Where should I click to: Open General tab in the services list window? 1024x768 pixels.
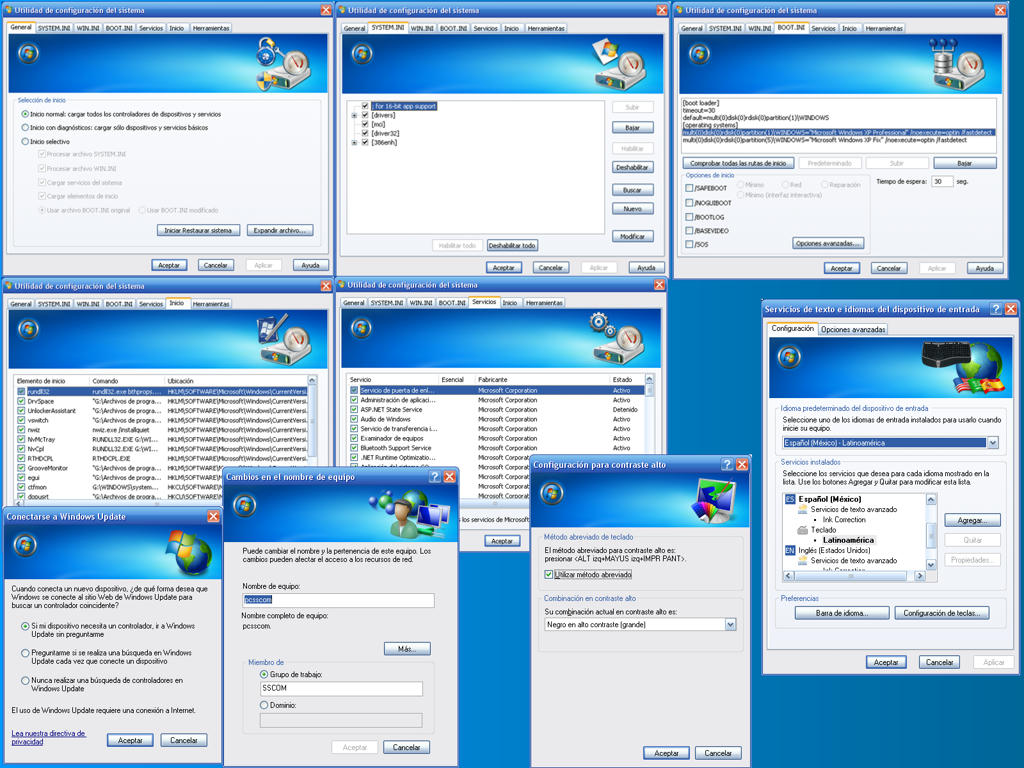(353, 303)
